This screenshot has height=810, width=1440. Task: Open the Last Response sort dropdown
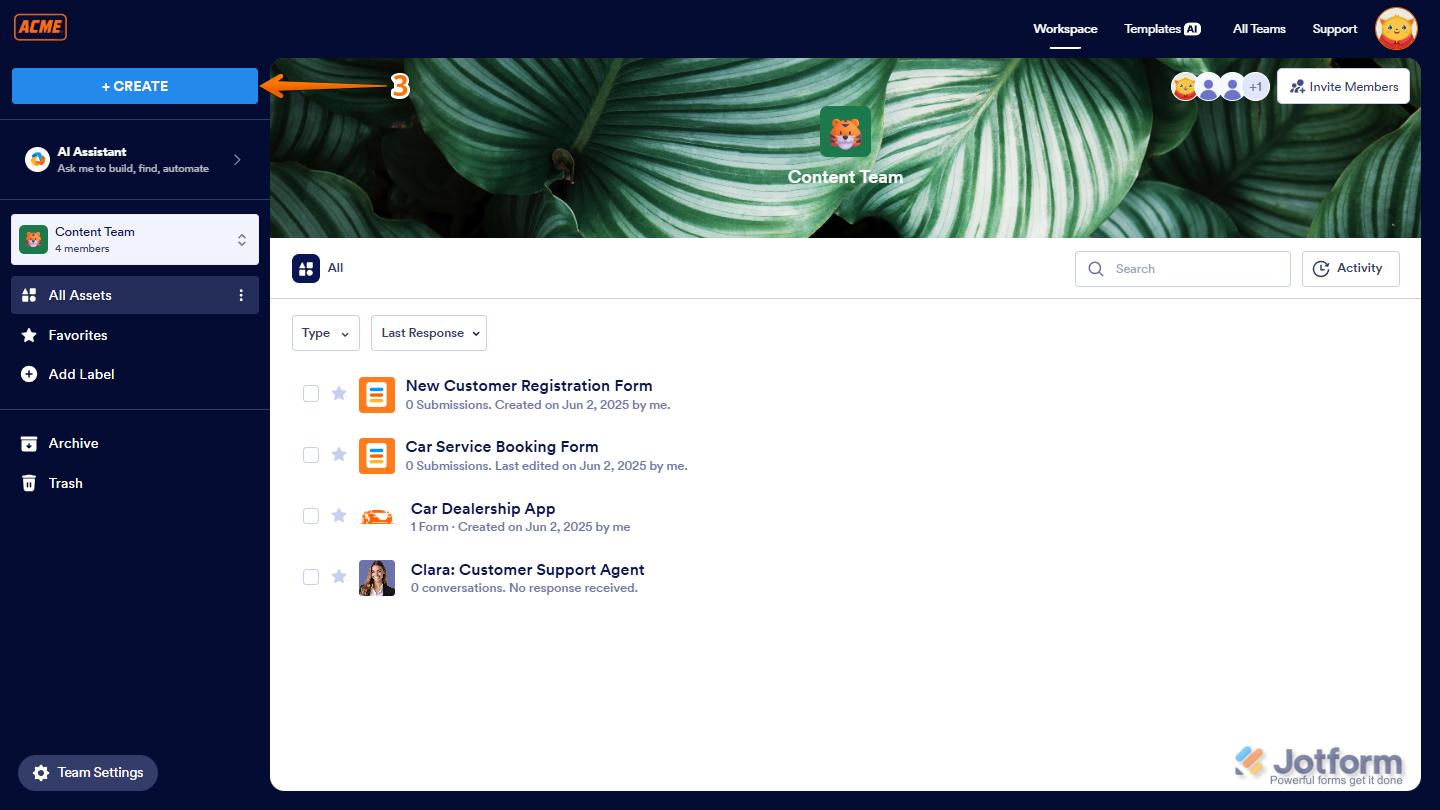coord(428,332)
